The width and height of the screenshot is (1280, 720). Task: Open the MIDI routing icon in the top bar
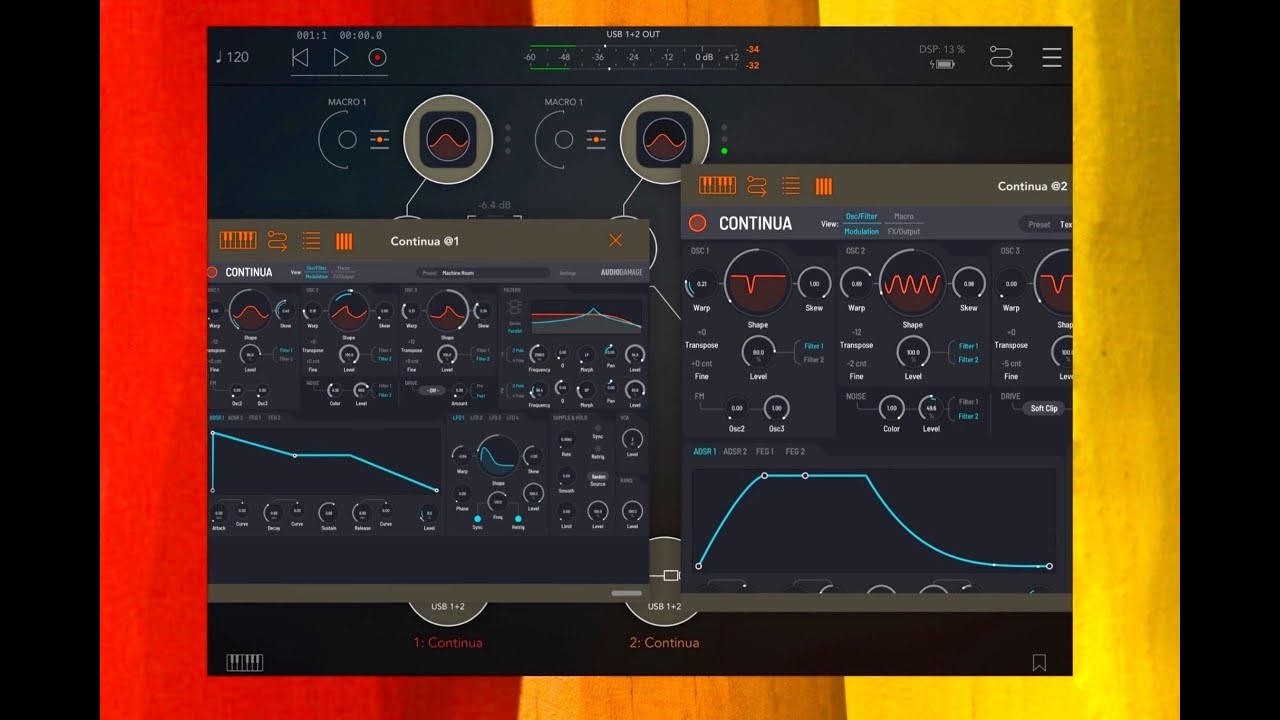1001,57
